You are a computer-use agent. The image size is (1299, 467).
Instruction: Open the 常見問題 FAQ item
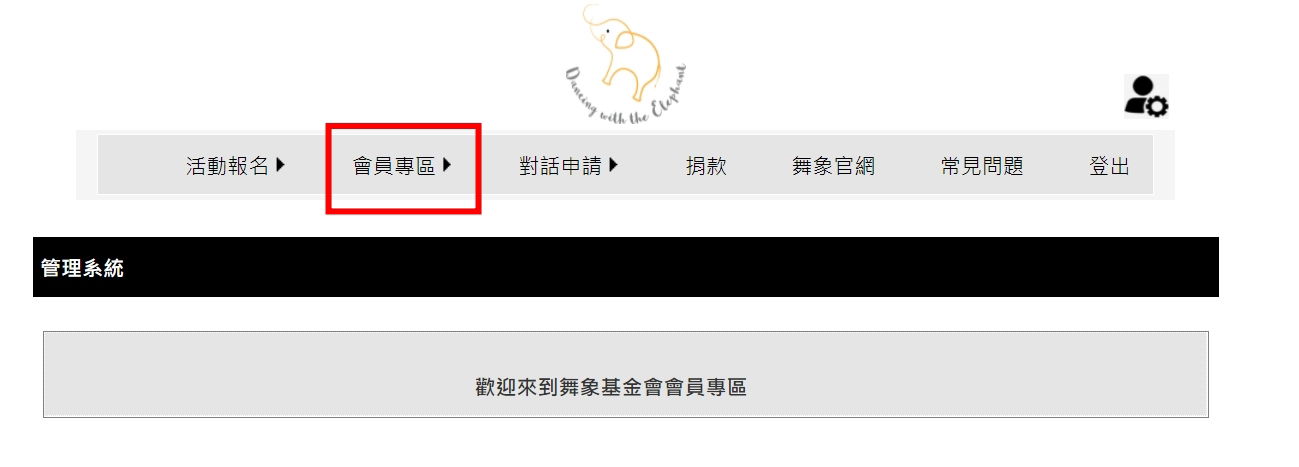tap(982, 166)
